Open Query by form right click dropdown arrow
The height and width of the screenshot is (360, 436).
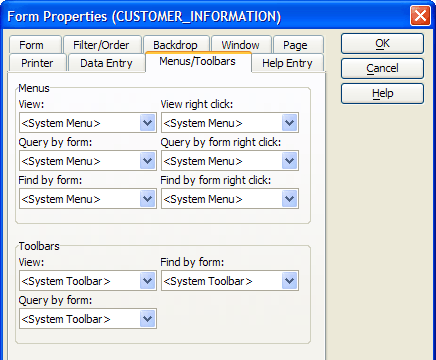289,161
